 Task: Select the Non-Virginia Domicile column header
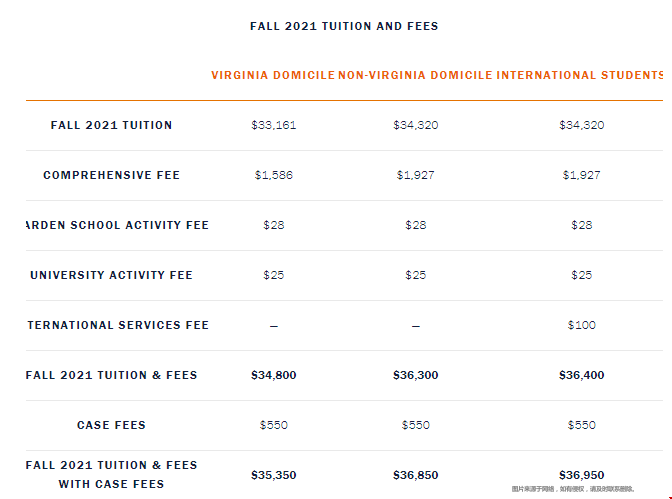(415, 75)
